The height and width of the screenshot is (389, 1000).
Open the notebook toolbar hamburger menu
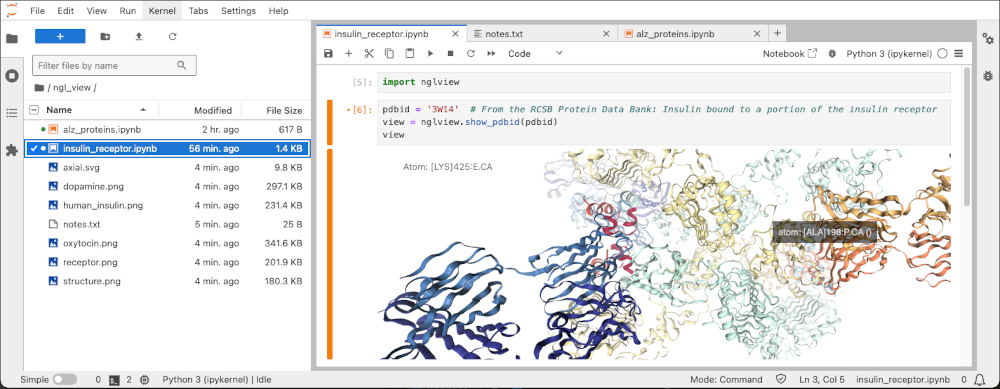tap(958, 54)
